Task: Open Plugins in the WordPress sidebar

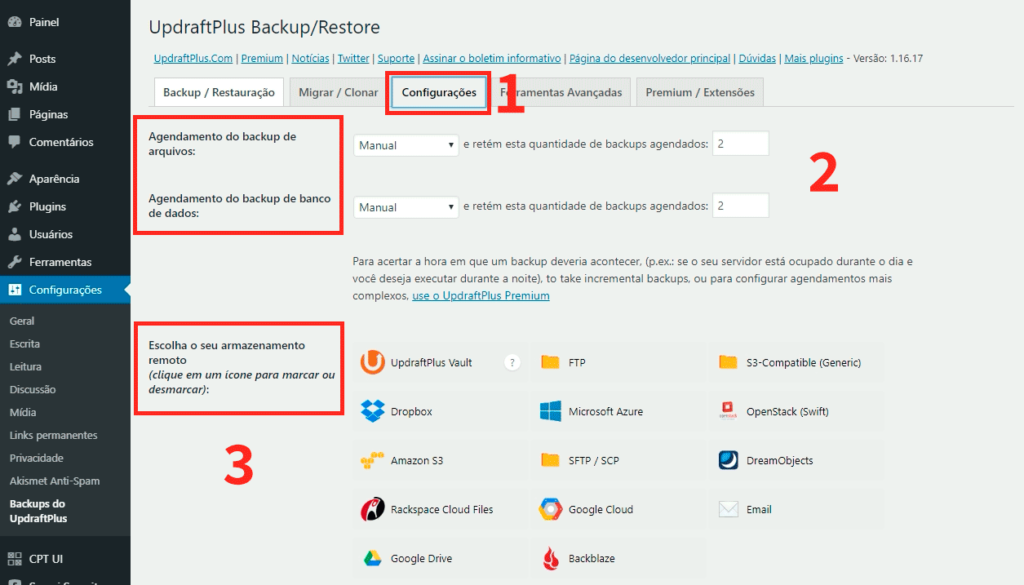Action: coord(47,207)
